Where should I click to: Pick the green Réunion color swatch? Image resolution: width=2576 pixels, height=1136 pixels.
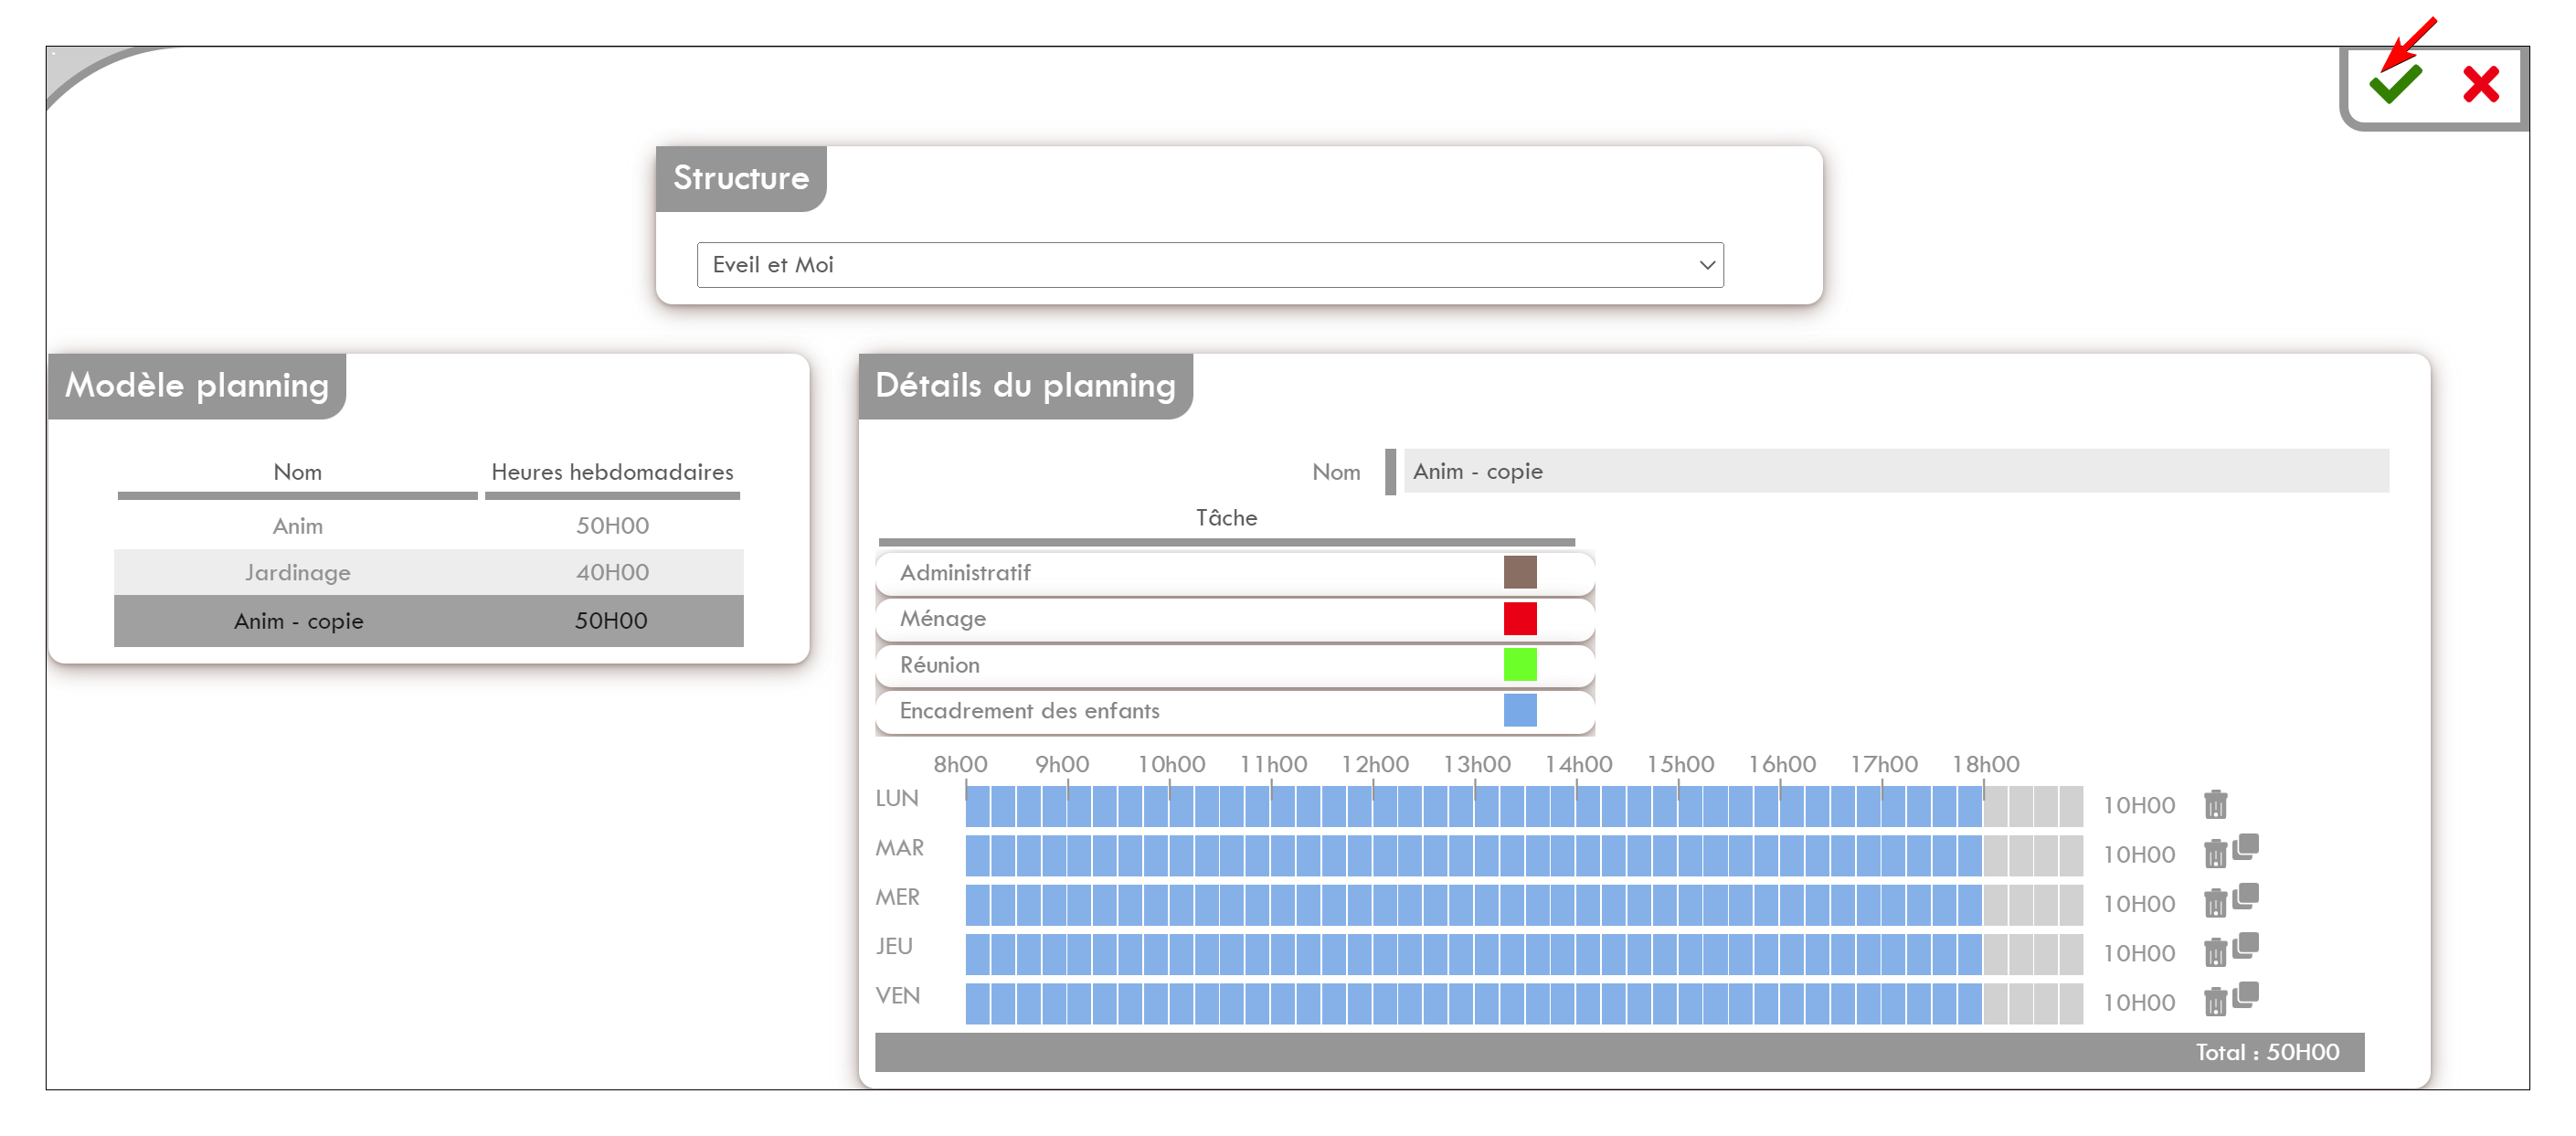(x=1520, y=664)
